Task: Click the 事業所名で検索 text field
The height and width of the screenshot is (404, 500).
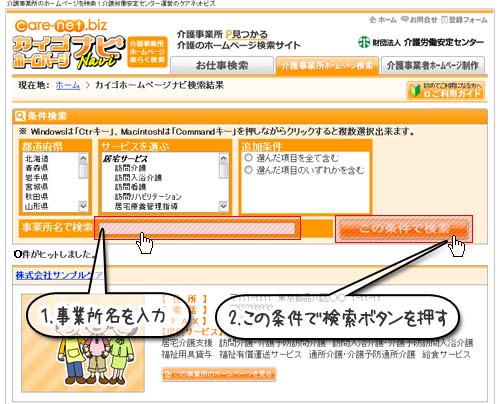Action: coord(197,228)
